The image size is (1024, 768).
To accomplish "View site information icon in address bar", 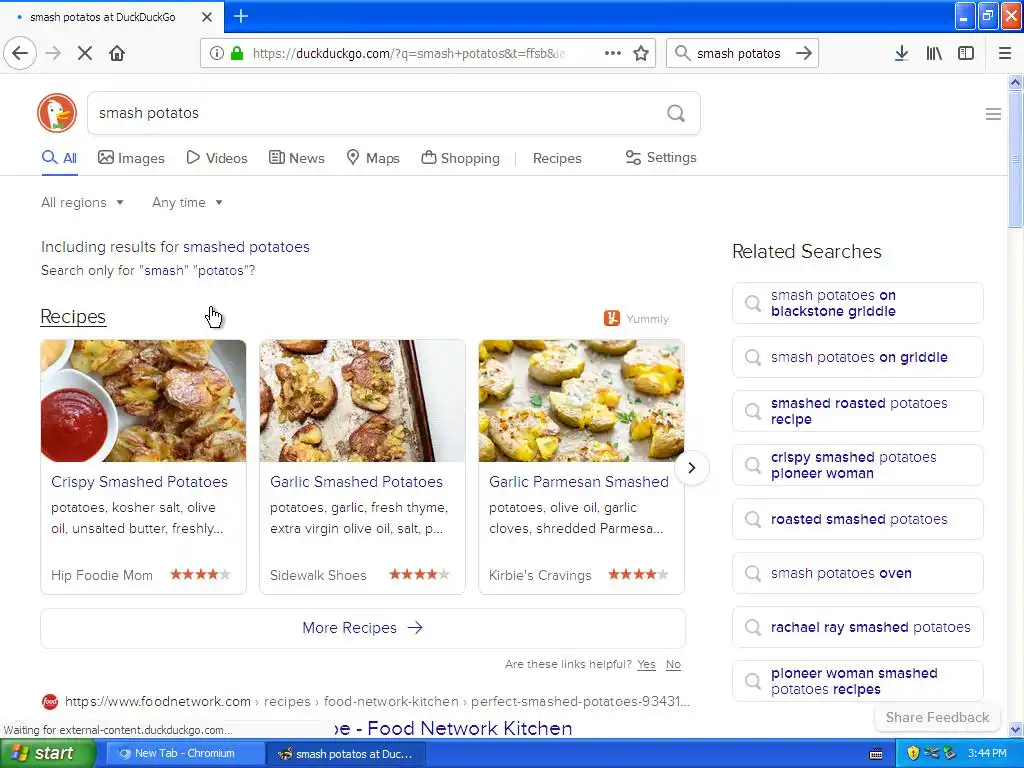I will [x=216, y=53].
